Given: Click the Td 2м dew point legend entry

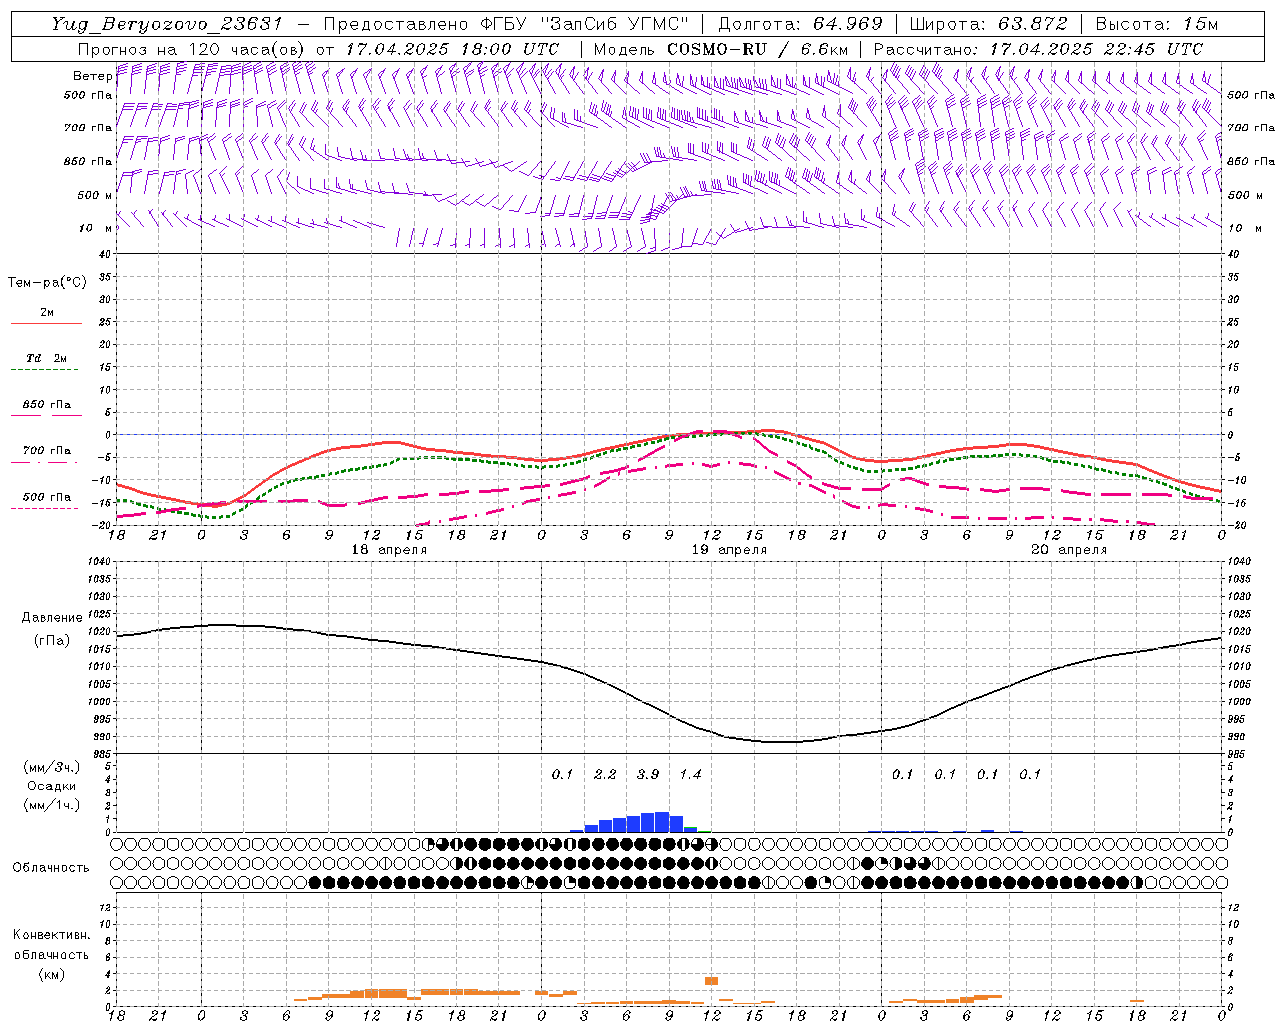Looking at the screenshot, I should click(x=47, y=358).
